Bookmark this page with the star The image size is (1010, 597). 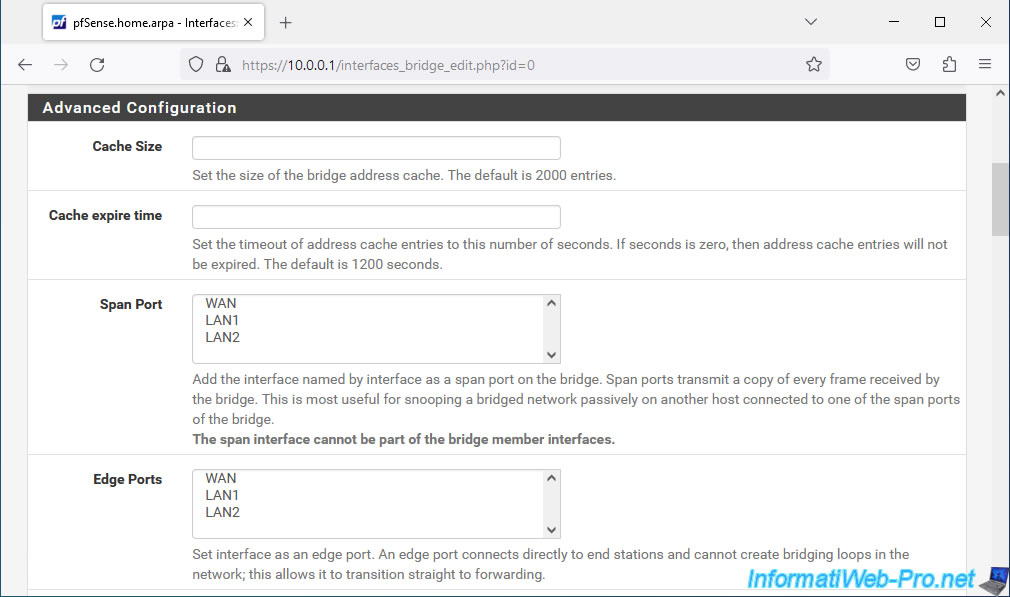(x=814, y=64)
